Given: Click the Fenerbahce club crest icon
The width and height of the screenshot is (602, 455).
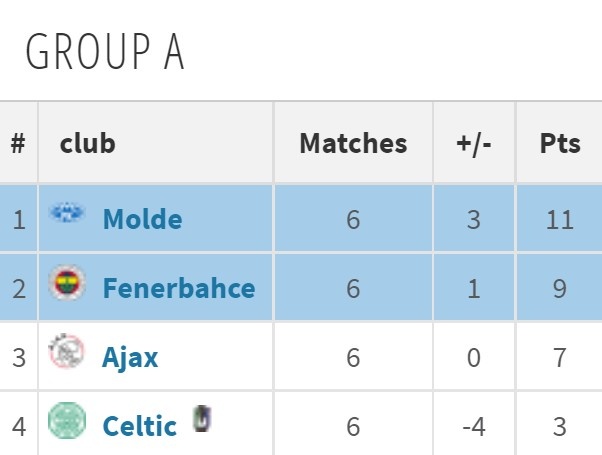Looking at the screenshot, I should [x=67, y=283].
